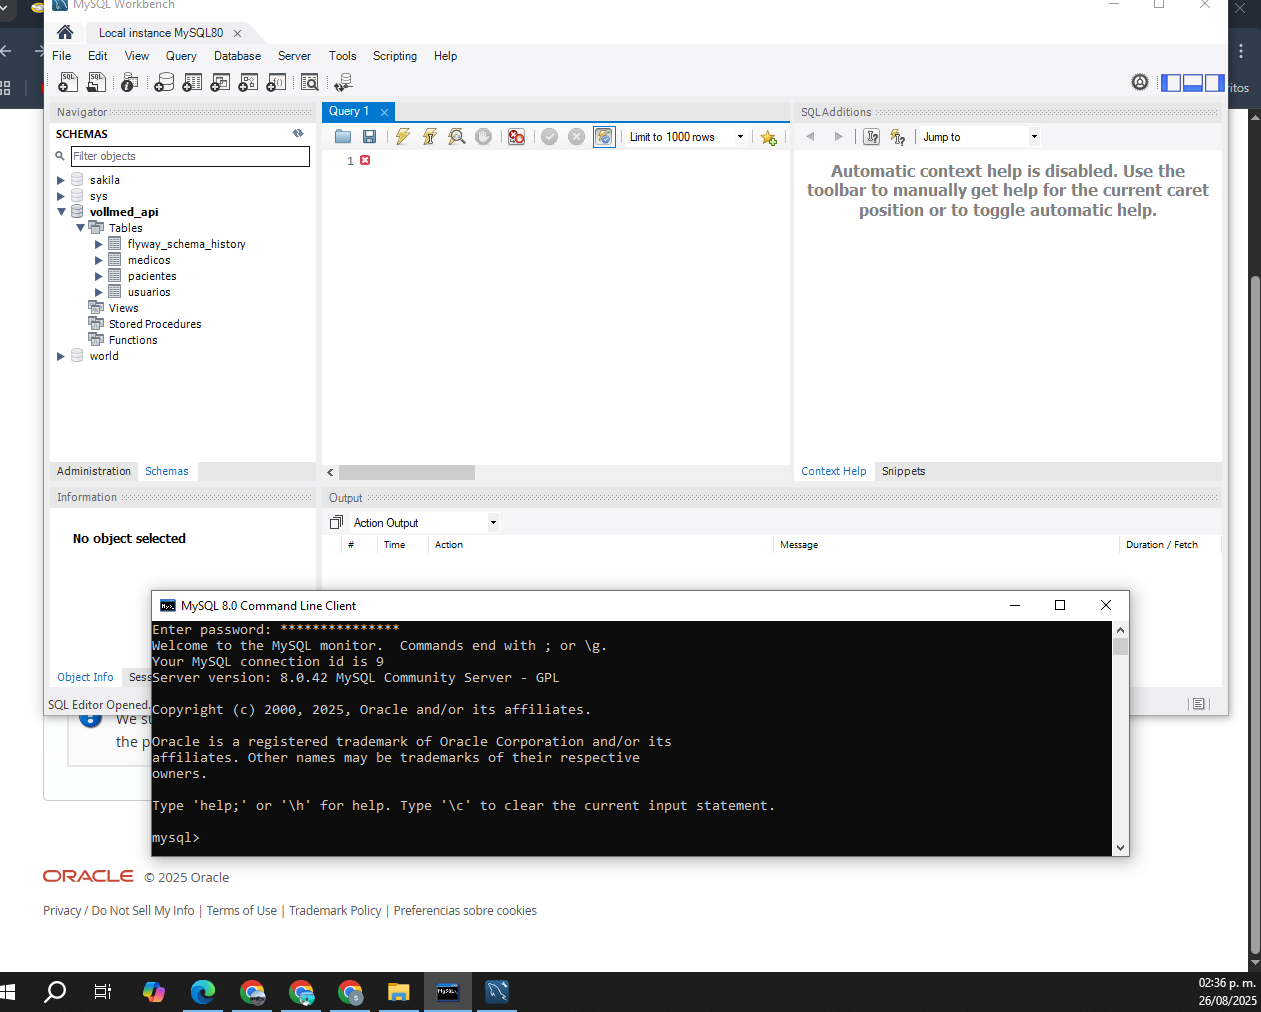Viewport: 1261px width, 1012px height.
Task: Select flyway_schema_history table
Action: click(186, 244)
